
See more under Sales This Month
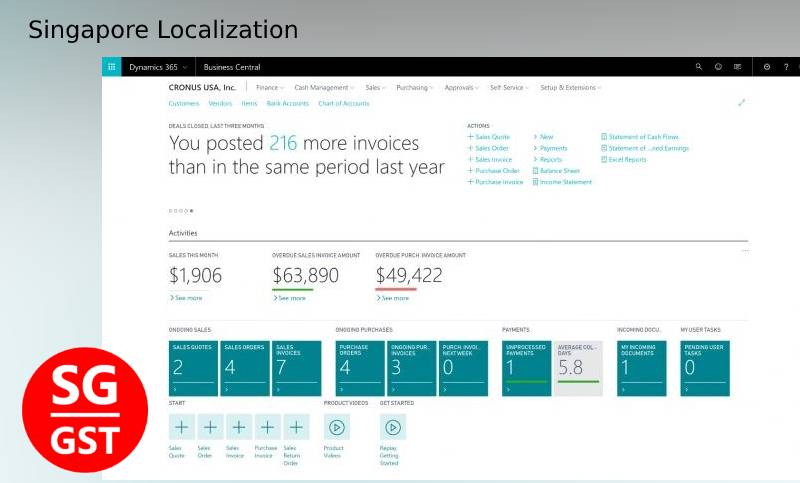[x=186, y=297]
